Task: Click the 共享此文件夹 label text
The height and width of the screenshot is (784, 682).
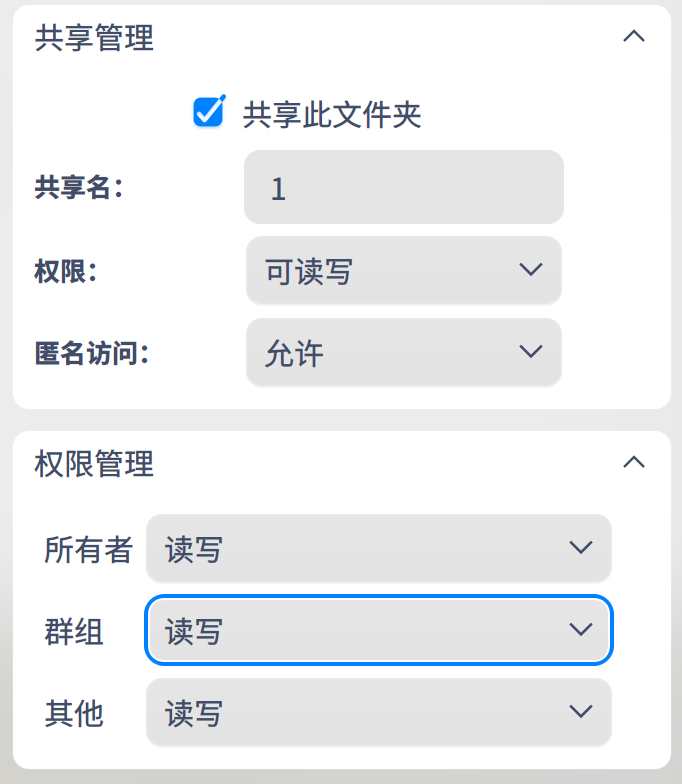Action: pos(332,115)
